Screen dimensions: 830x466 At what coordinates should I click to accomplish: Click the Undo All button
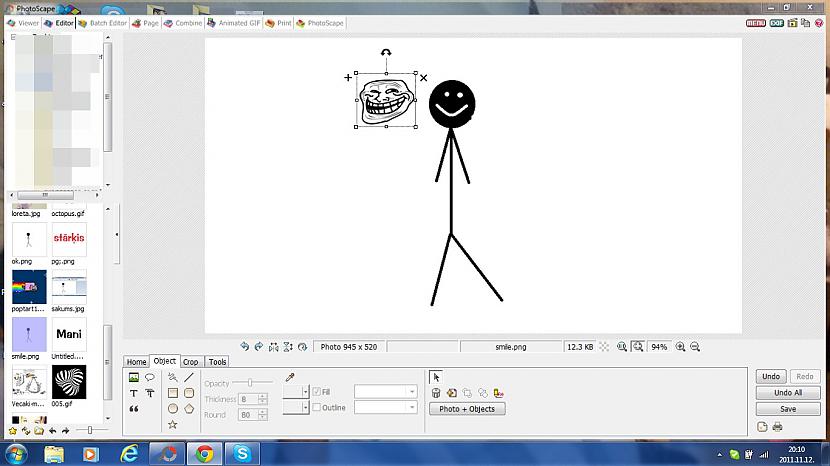(788, 392)
